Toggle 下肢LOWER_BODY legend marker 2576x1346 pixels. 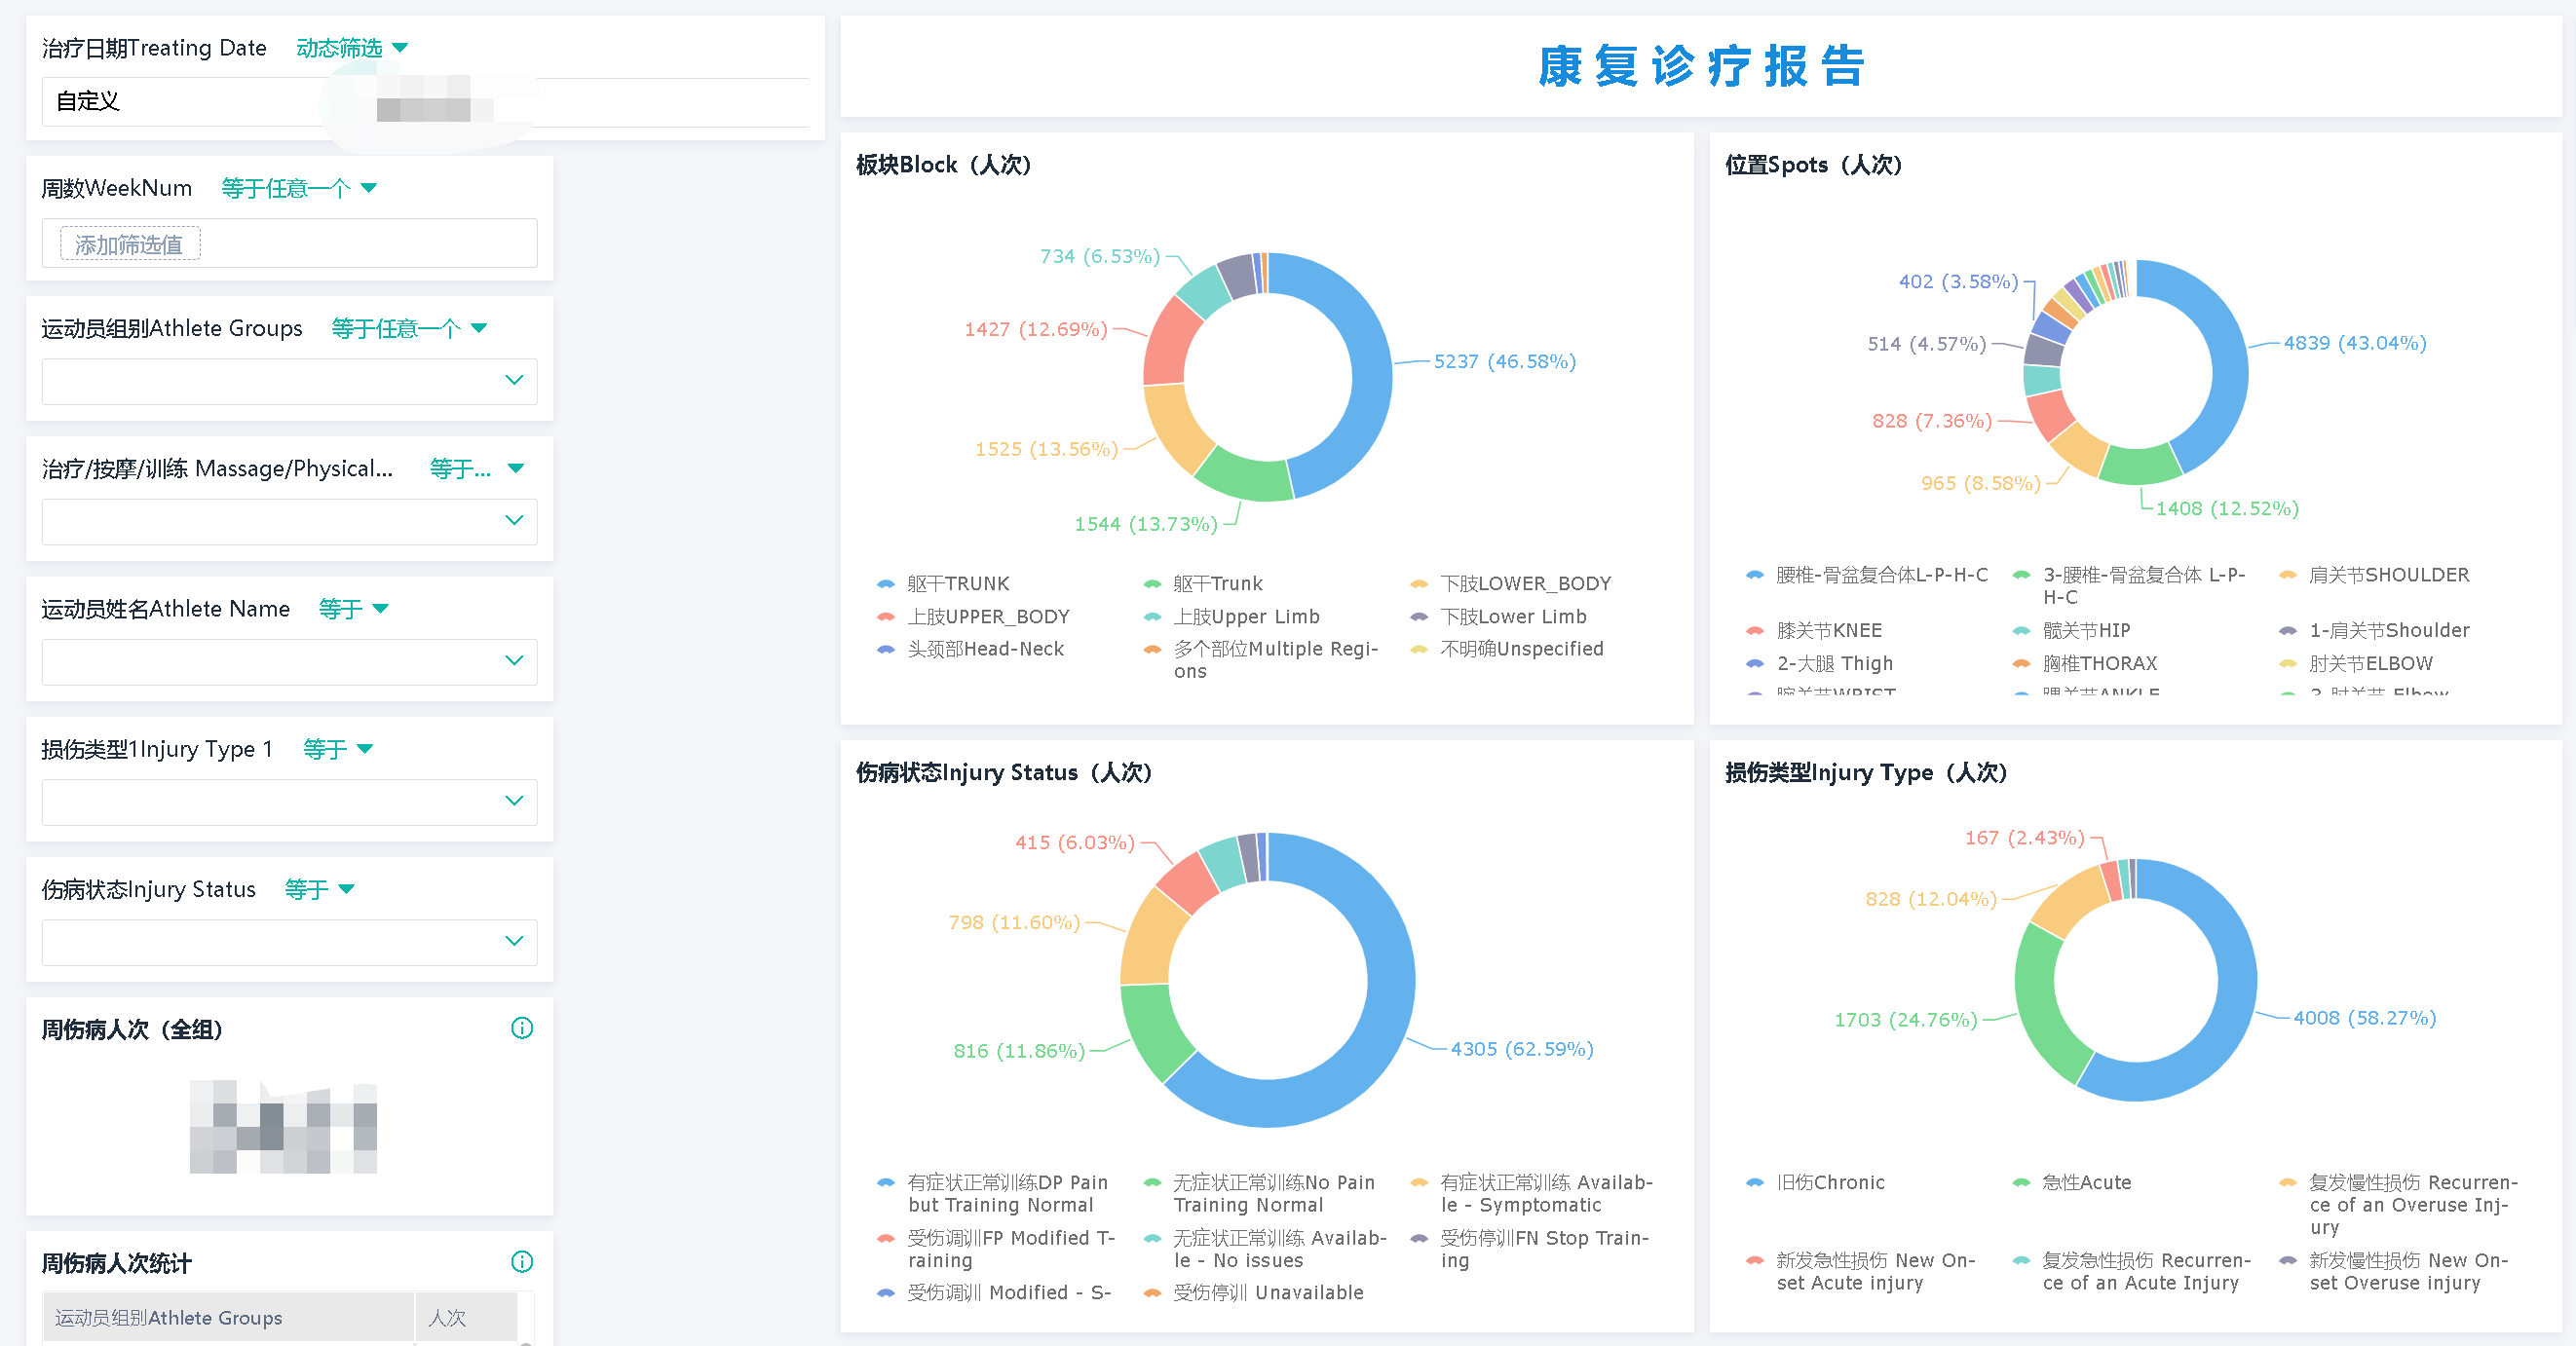pos(1419,584)
